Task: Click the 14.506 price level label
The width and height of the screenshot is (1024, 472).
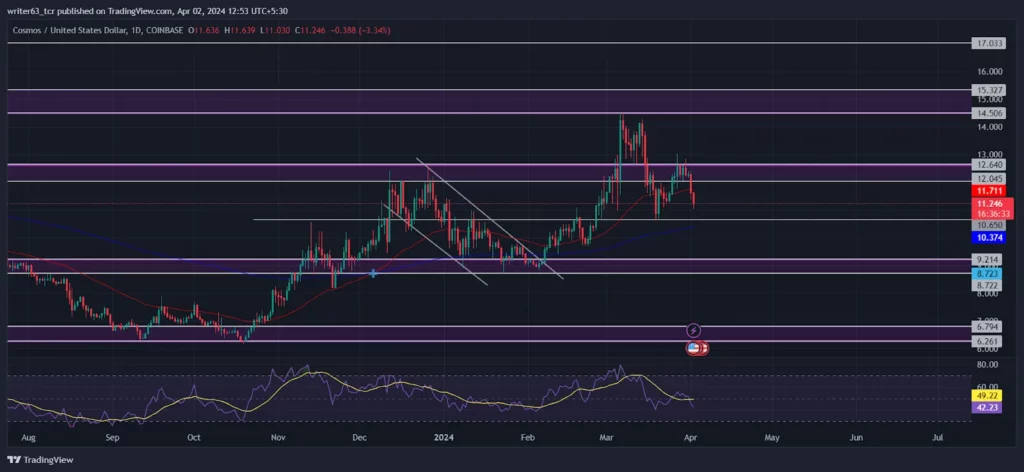Action: coord(987,113)
